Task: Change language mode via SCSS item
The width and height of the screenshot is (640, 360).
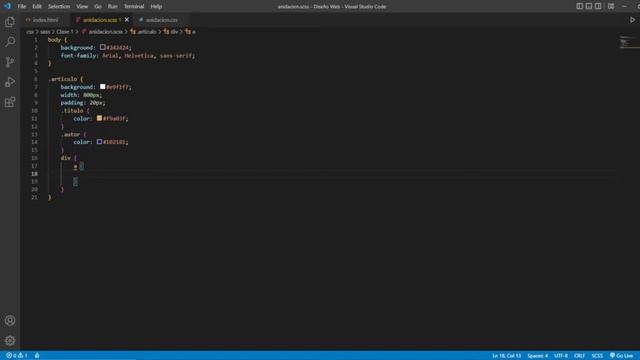Action: point(597,356)
